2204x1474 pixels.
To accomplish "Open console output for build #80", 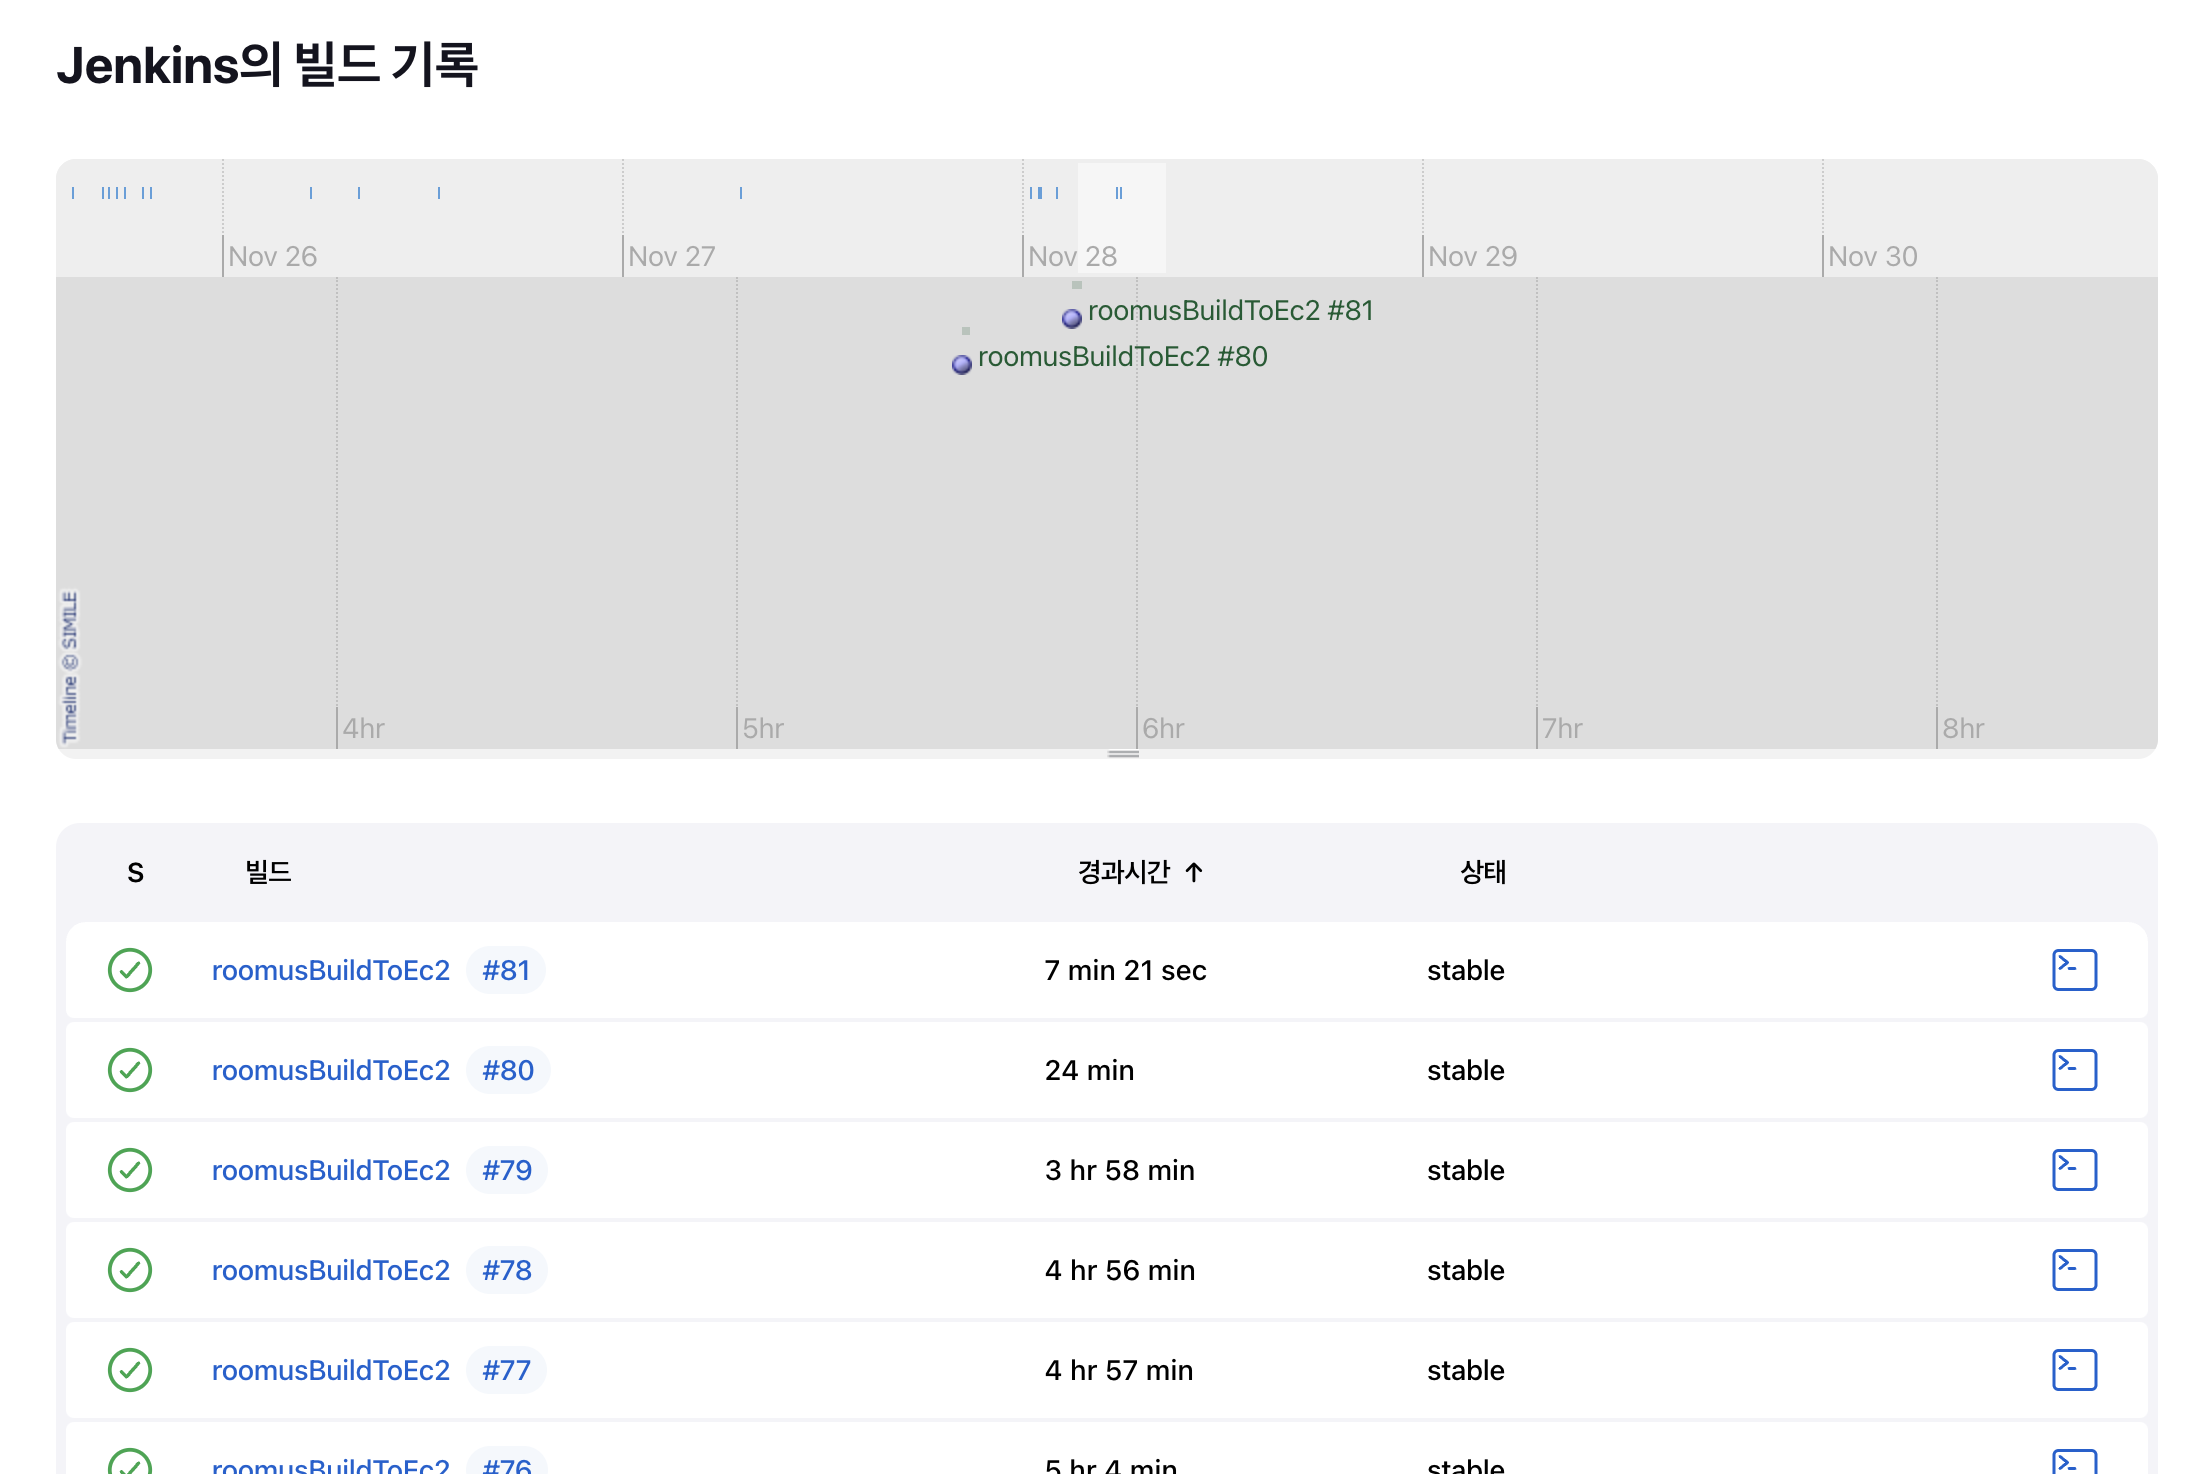I will 2073,1069.
